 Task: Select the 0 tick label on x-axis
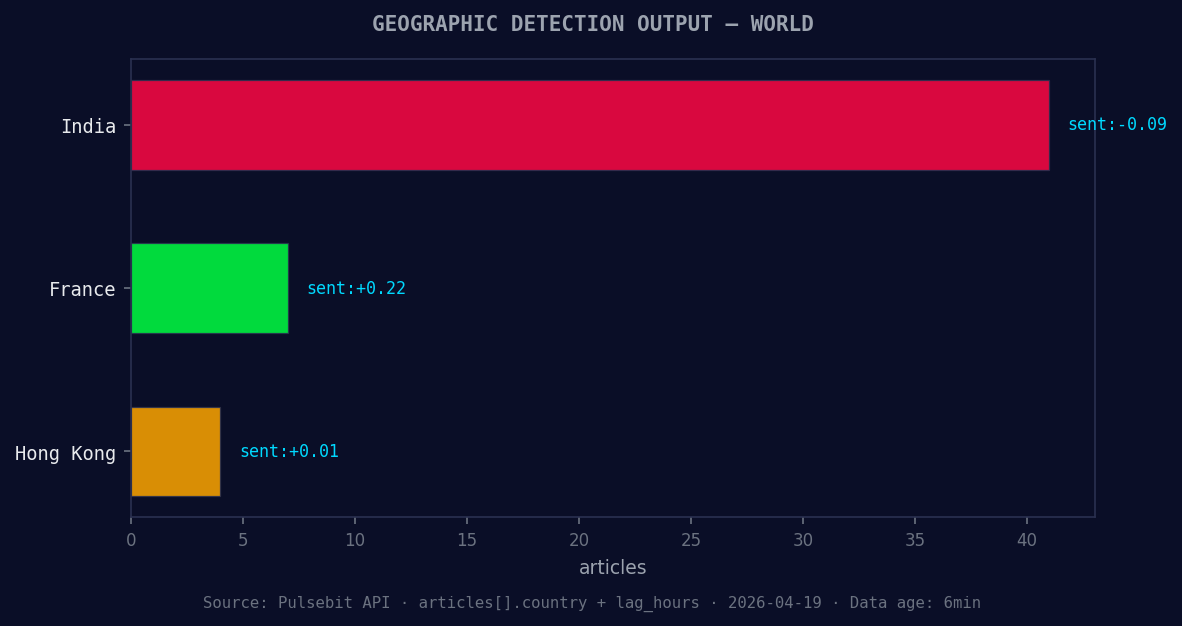(130, 539)
